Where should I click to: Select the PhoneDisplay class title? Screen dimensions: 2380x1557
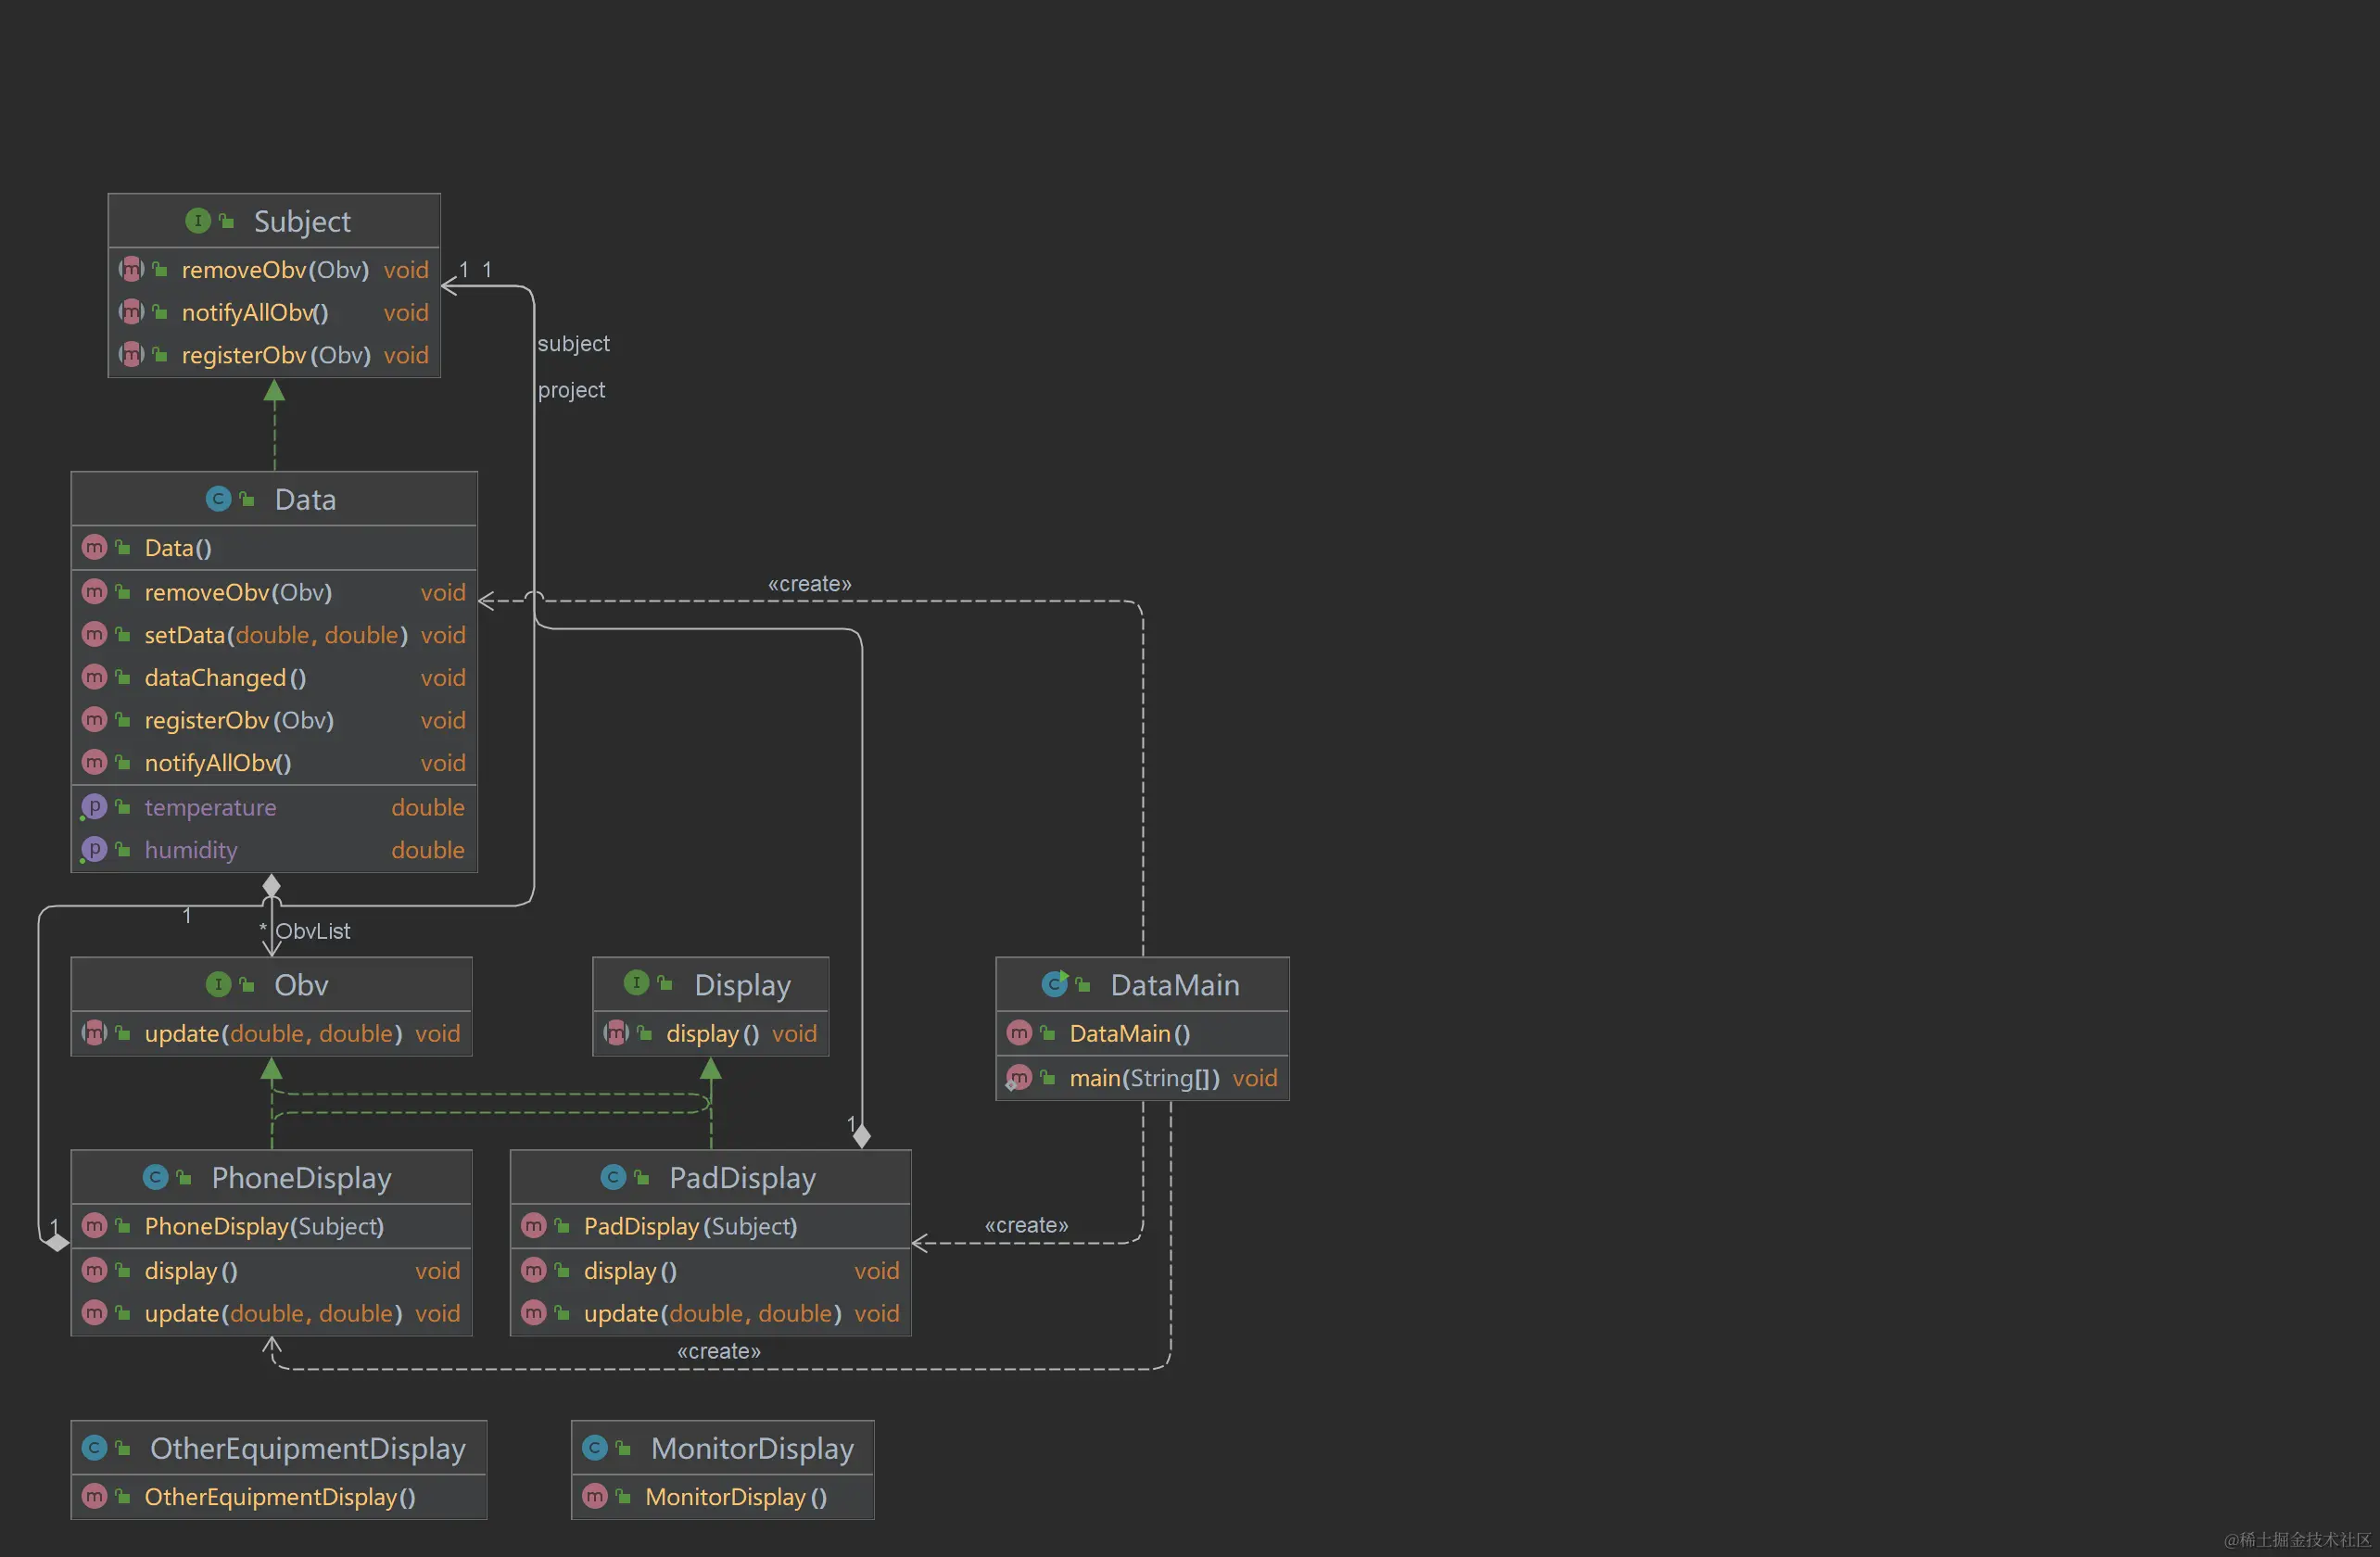click(301, 1178)
